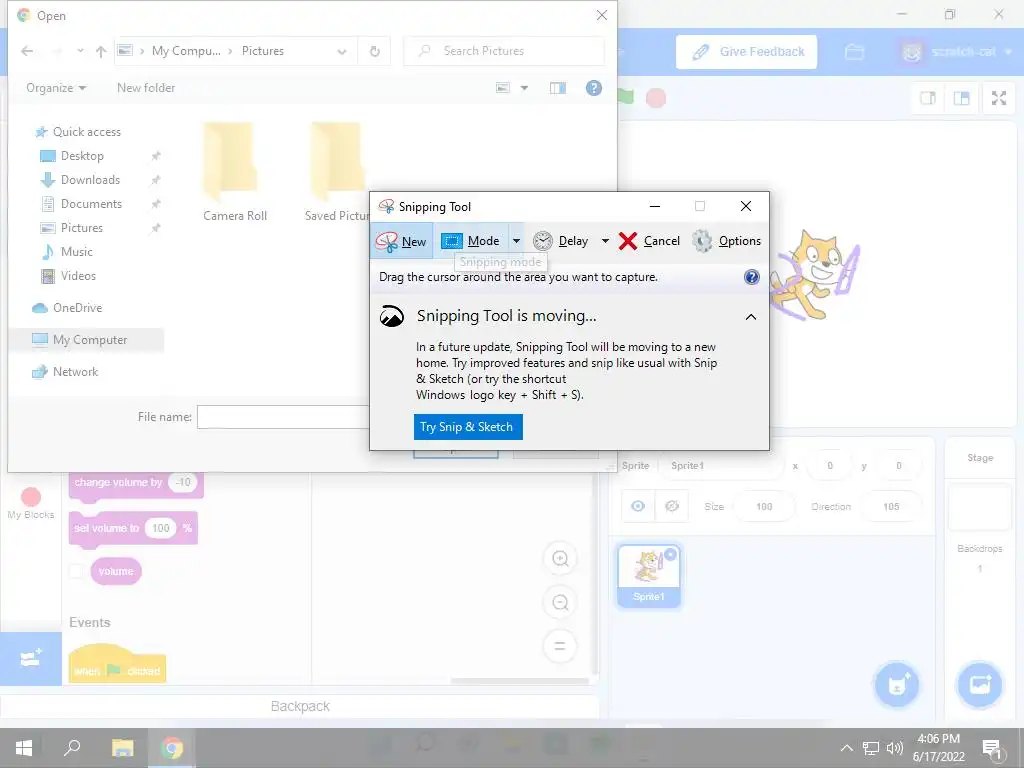1024x768 pixels.
Task: Click the Search Pictures field
Action: click(x=504, y=51)
